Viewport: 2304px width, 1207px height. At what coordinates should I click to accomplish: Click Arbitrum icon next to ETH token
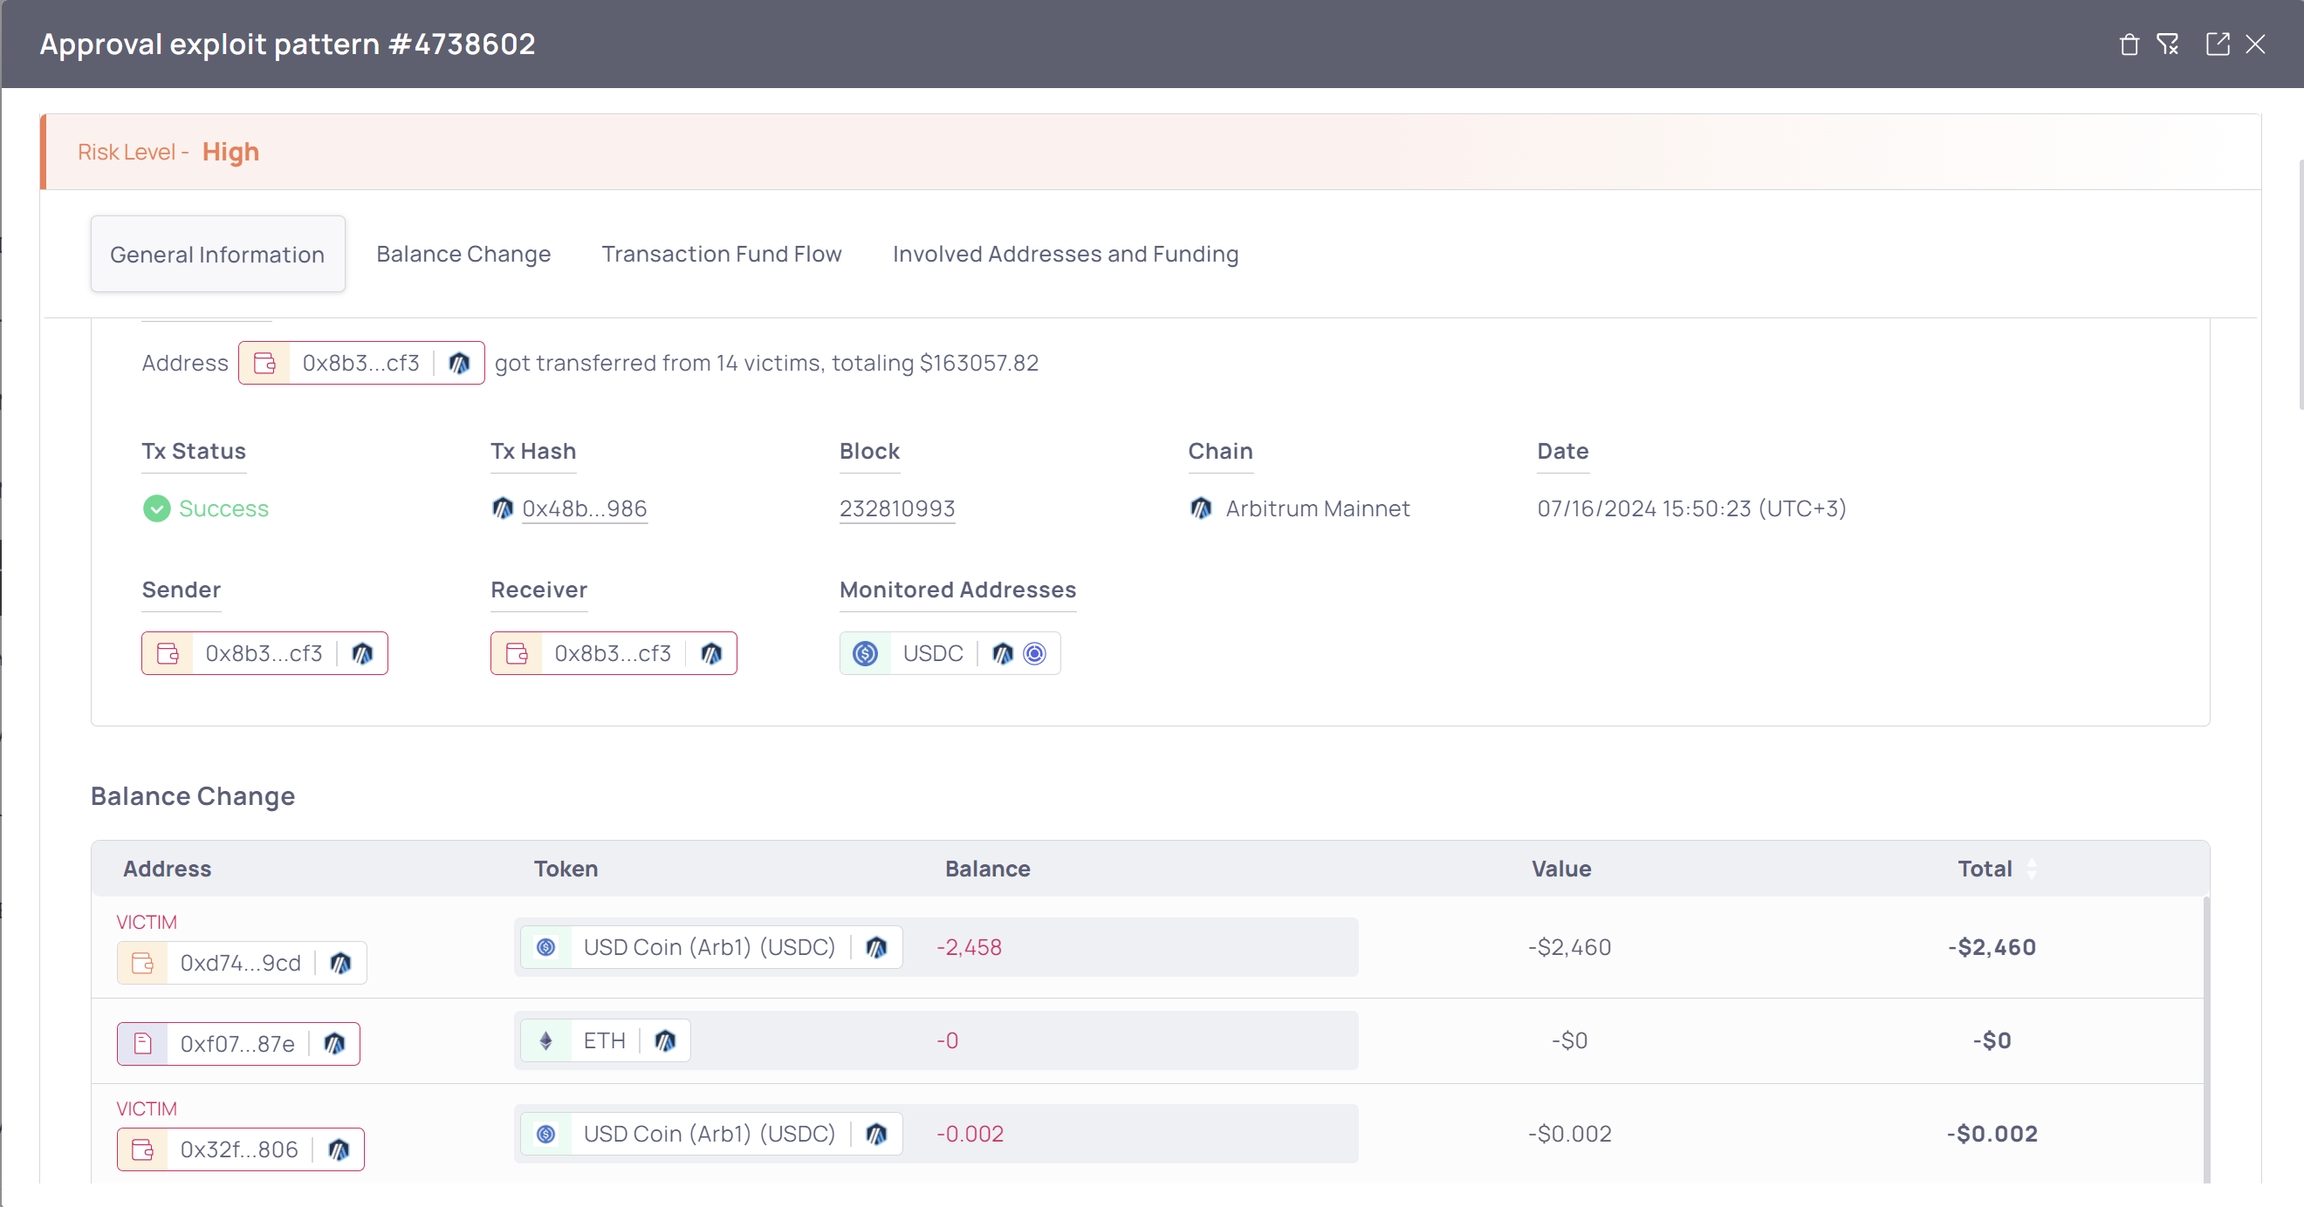665,1041
